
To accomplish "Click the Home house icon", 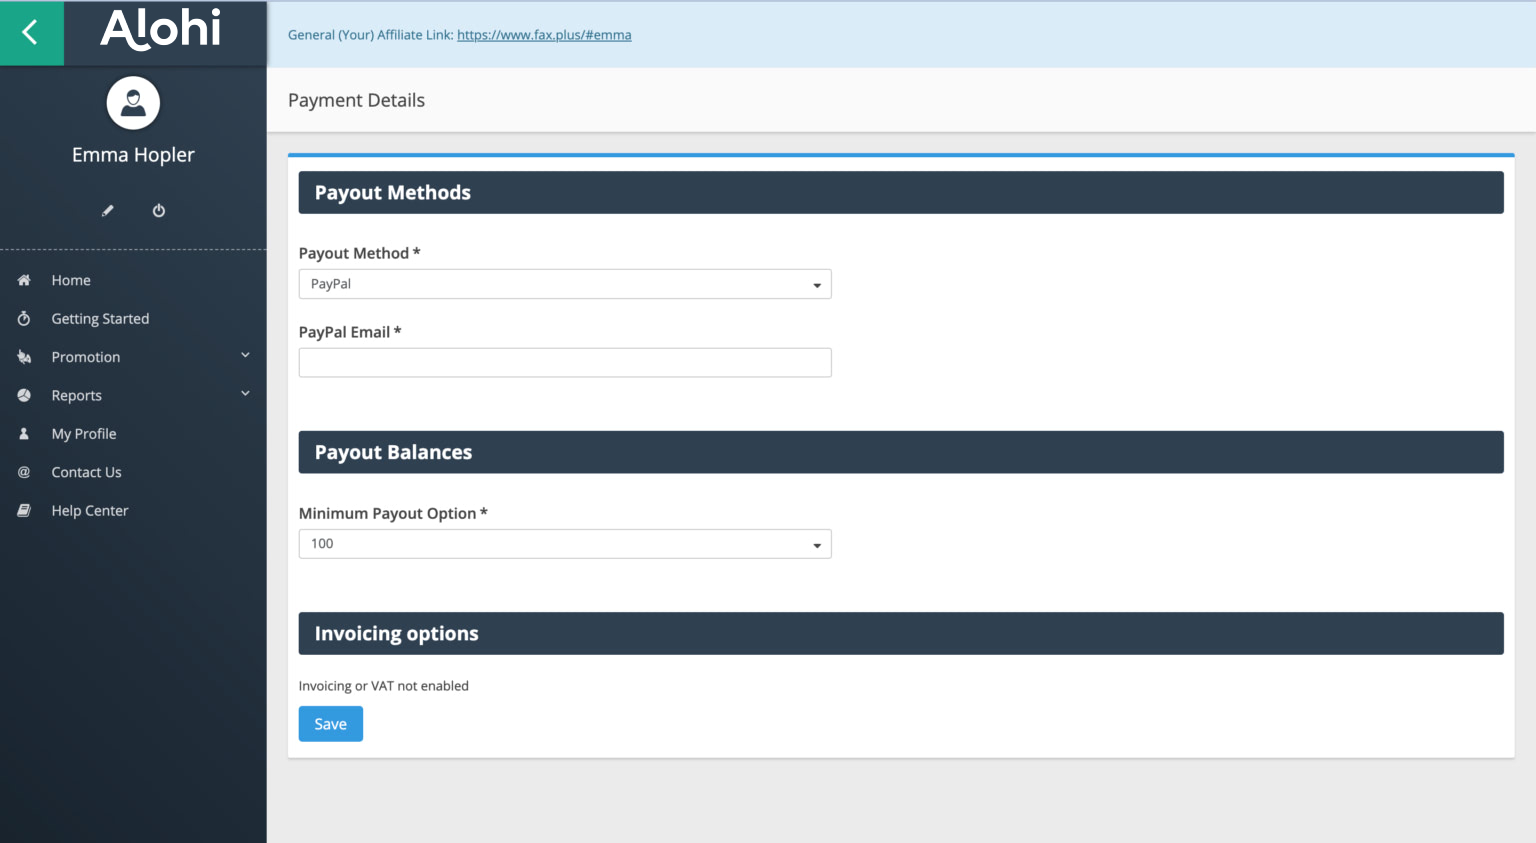I will 24,281.
